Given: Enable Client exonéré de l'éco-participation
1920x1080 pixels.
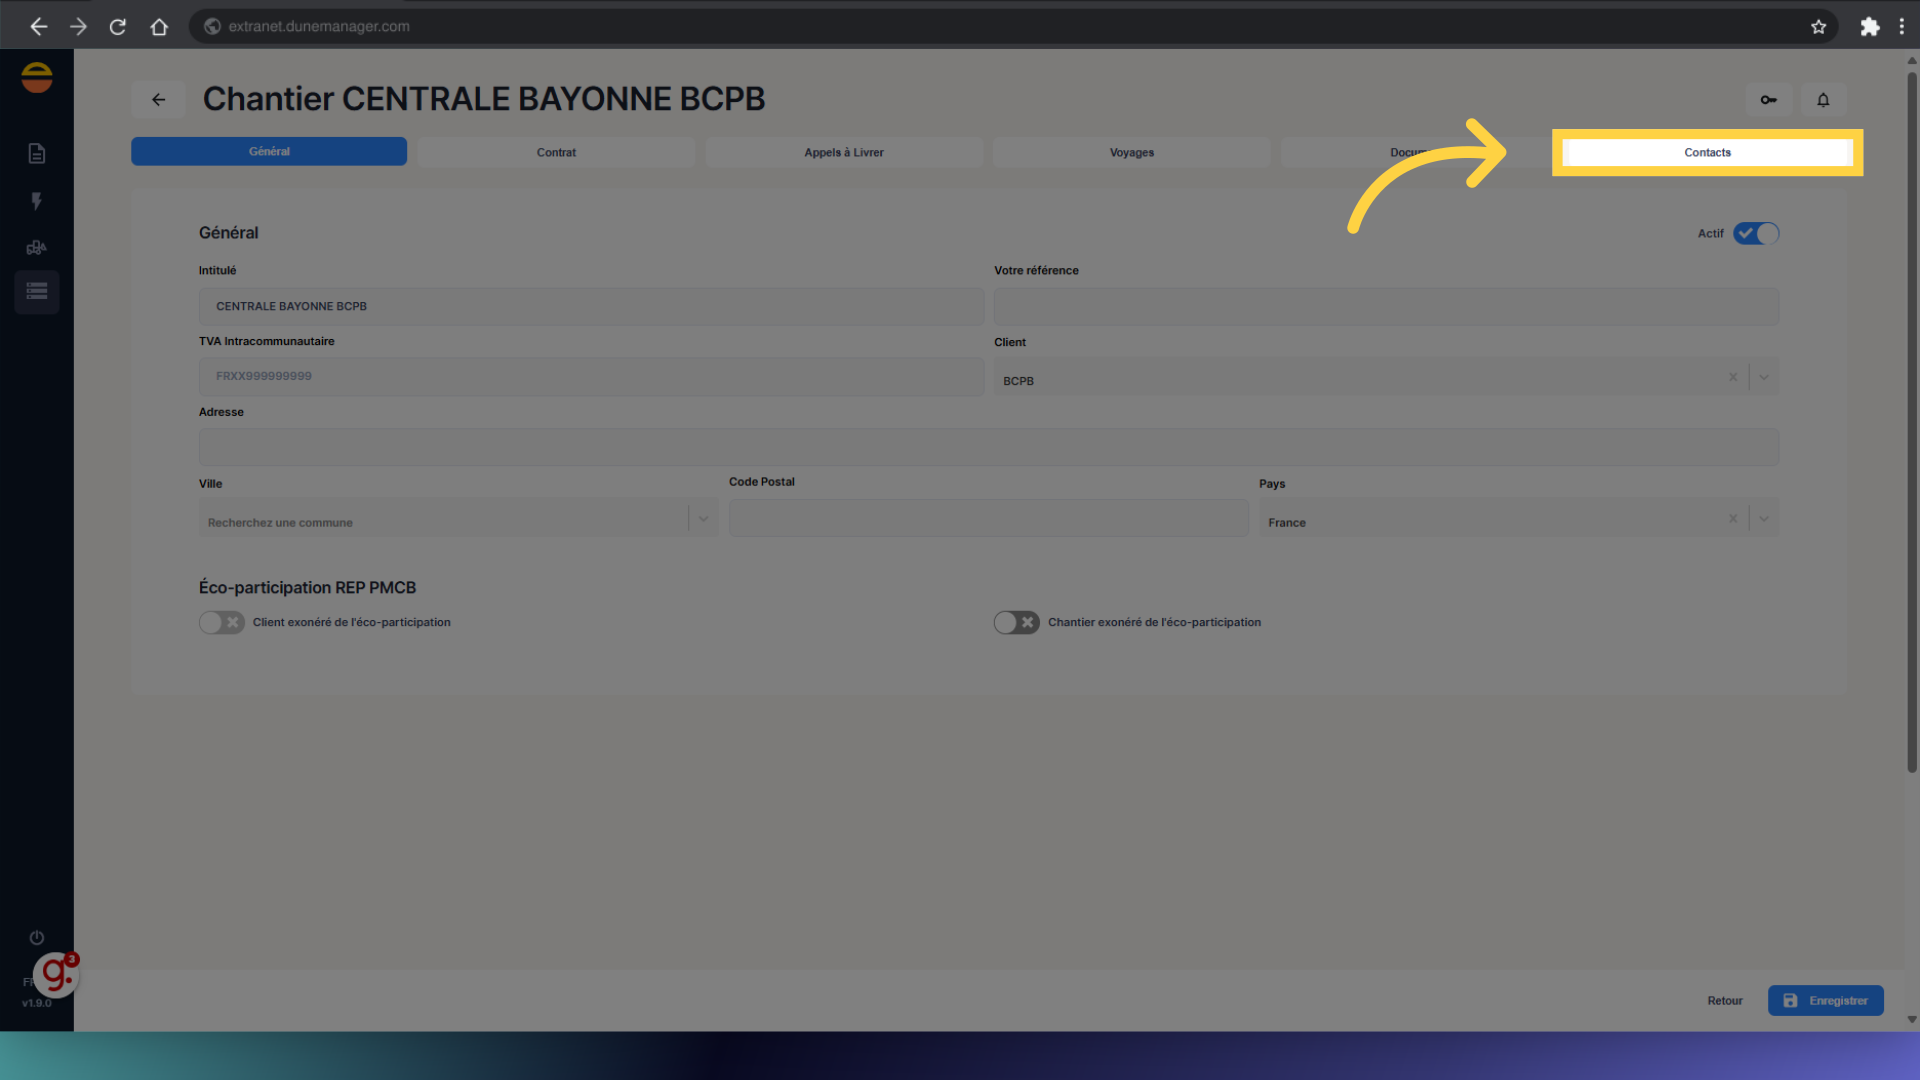Looking at the screenshot, I should (221, 622).
